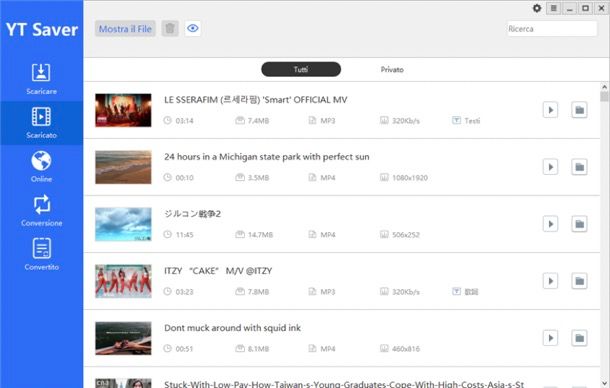Viewport: 610px width, 388px height.
Task: Select title 24 hours in a Michigan state park
Action: point(266,157)
